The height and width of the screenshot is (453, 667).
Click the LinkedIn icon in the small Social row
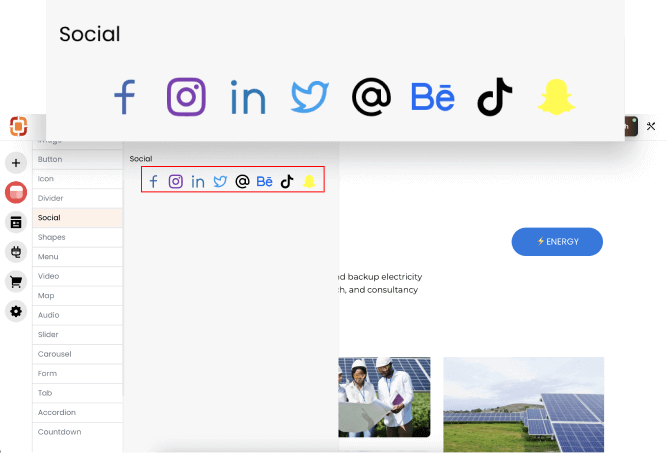click(198, 182)
